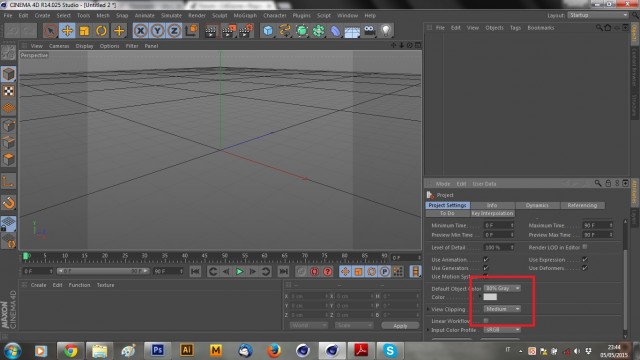Viewport: 640px width, 360px height.
Task: Toggle Use Expression checkbox
Action: (x=585, y=260)
